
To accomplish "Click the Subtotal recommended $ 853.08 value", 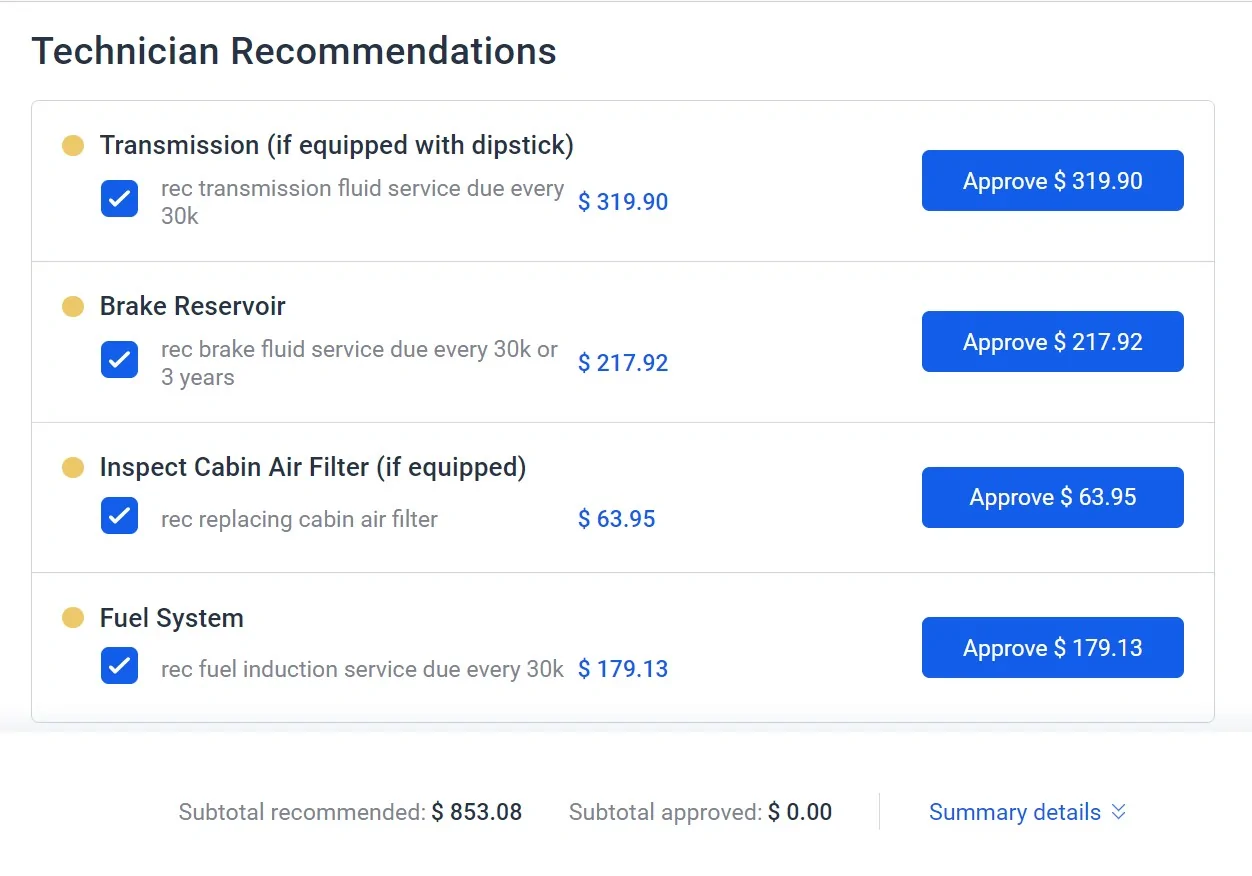I will point(477,812).
